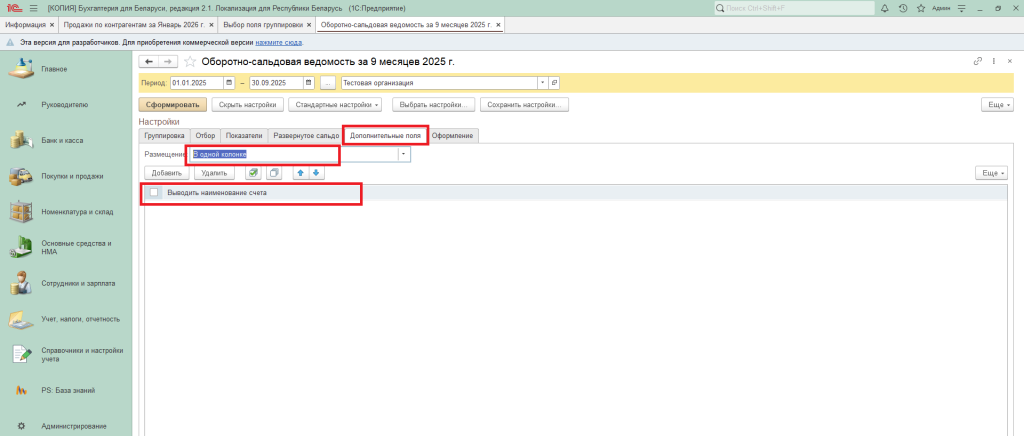Screen dimensions: 1024x436
Task: Open the organization dropdown arrow
Action: [542, 82]
